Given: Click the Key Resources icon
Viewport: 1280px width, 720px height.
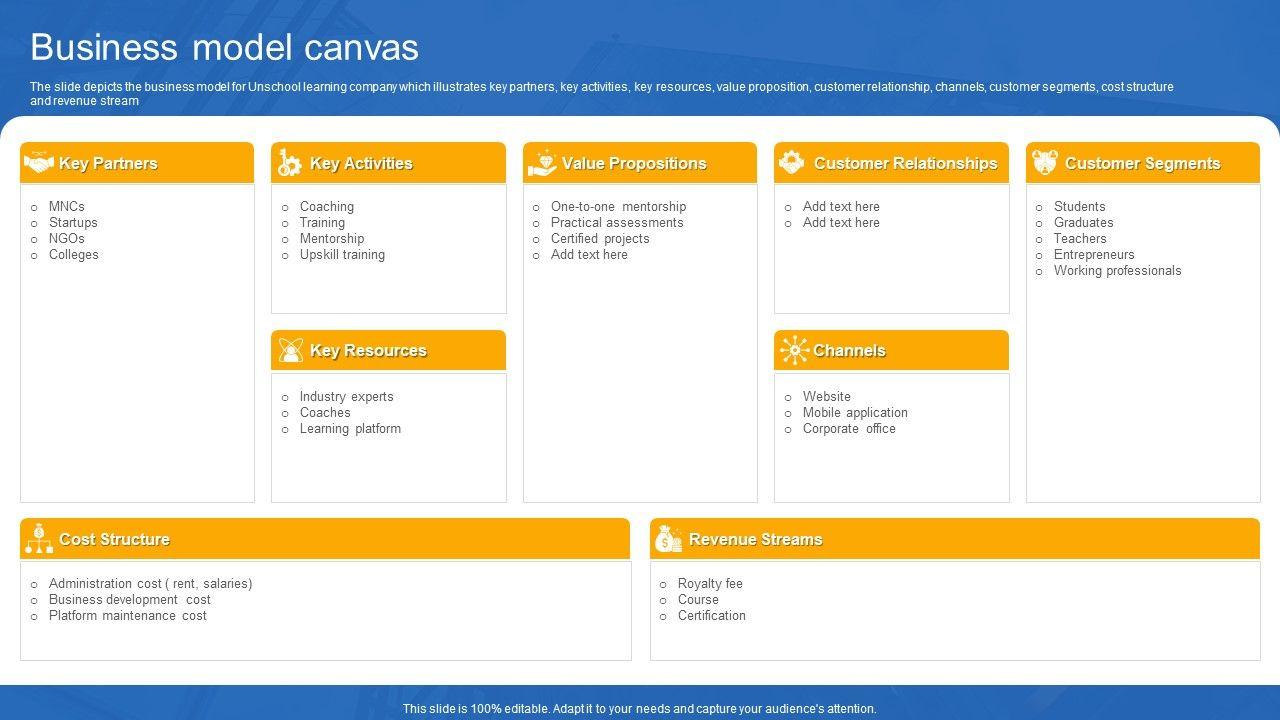Looking at the screenshot, I should pyautogui.click(x=290, y=350).
